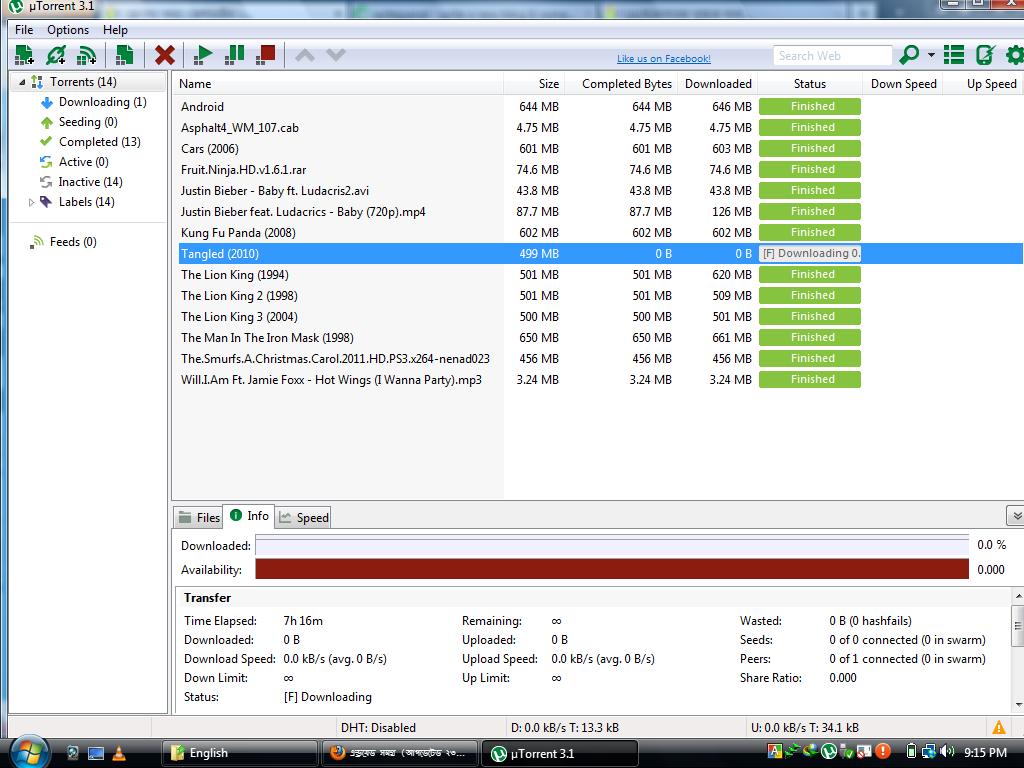Viewport: 1024px width, 768px height.
Task: Click the red X Remove torrent icon
Action: (165, 55)
